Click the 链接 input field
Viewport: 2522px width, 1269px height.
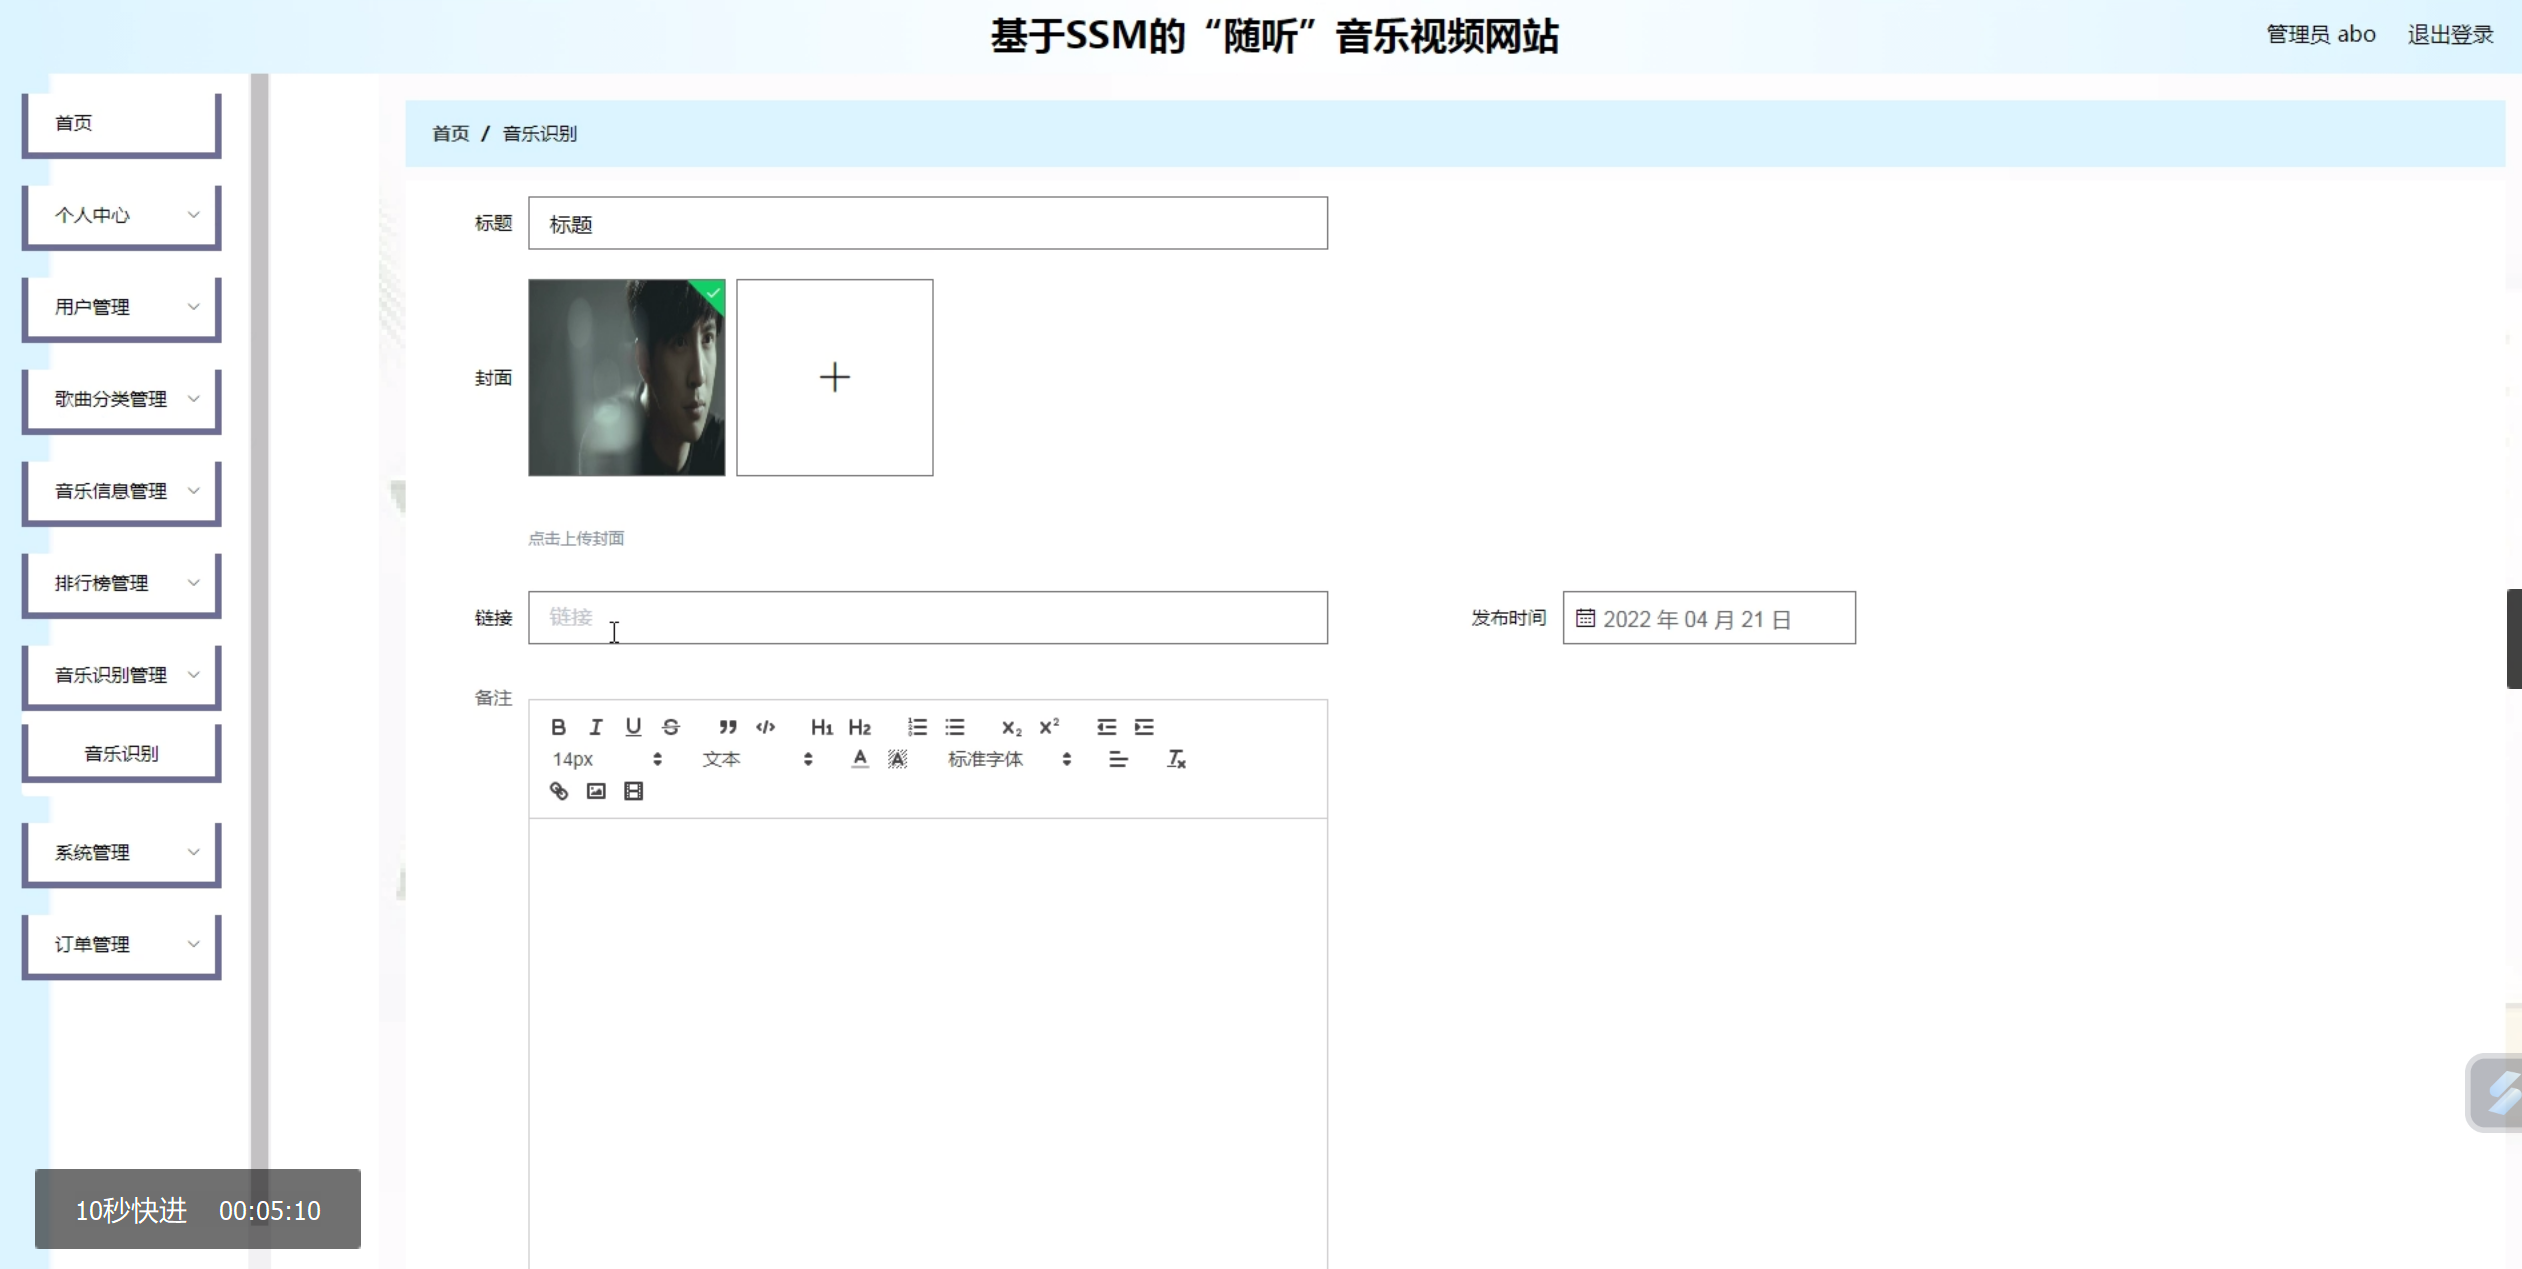tap(927, 617)
